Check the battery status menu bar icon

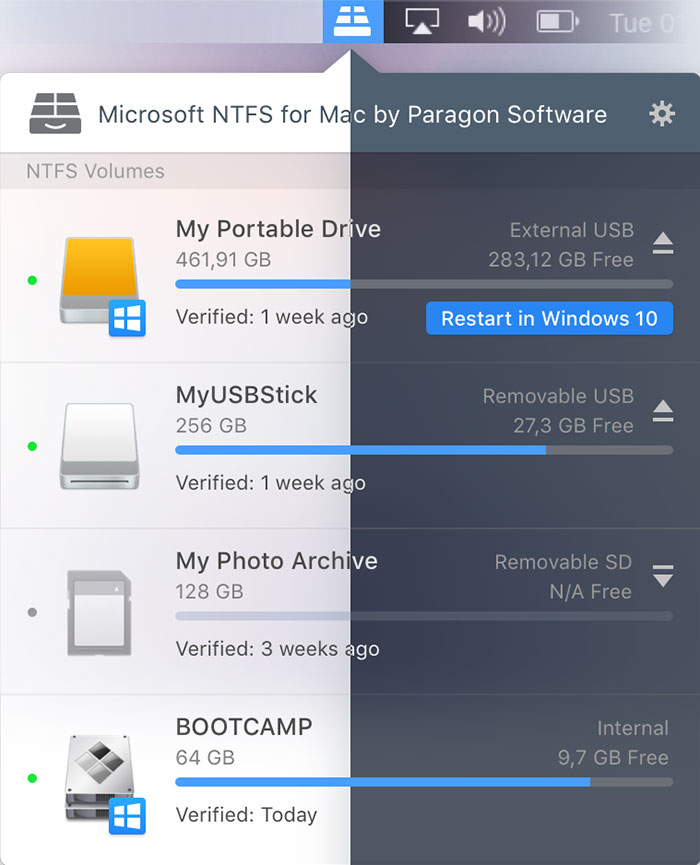558,22
